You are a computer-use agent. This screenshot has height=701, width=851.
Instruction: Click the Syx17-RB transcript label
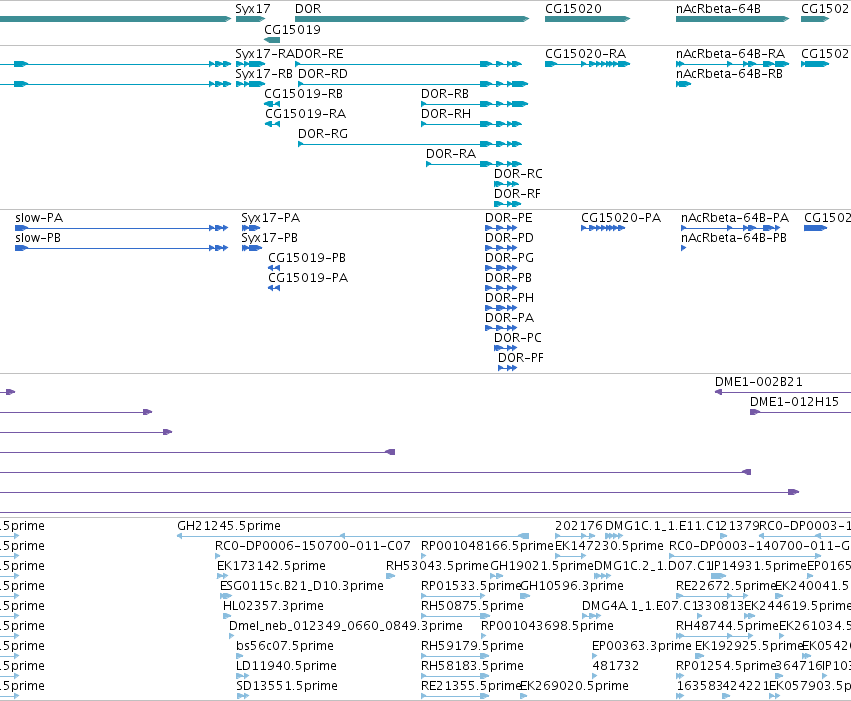click(264, 74)
